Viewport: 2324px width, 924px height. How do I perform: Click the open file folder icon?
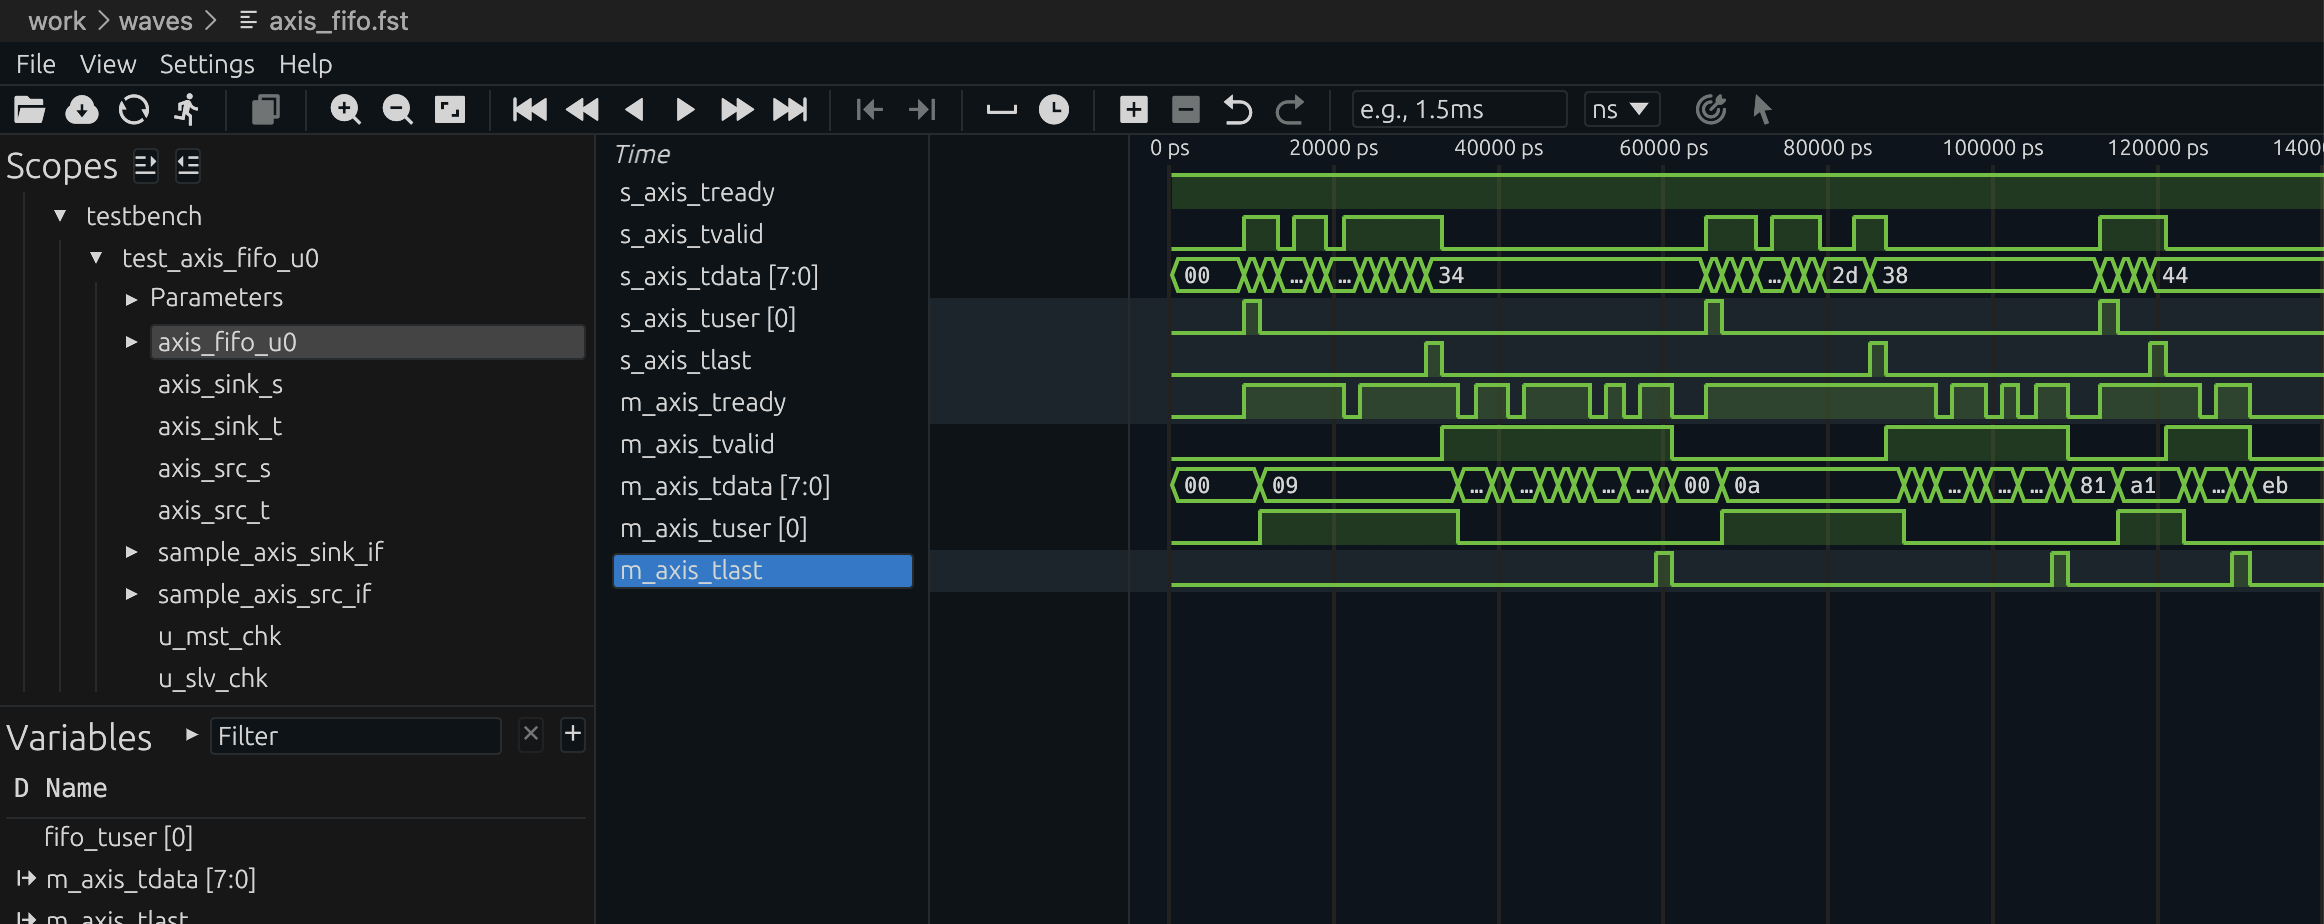pos(30,109)
